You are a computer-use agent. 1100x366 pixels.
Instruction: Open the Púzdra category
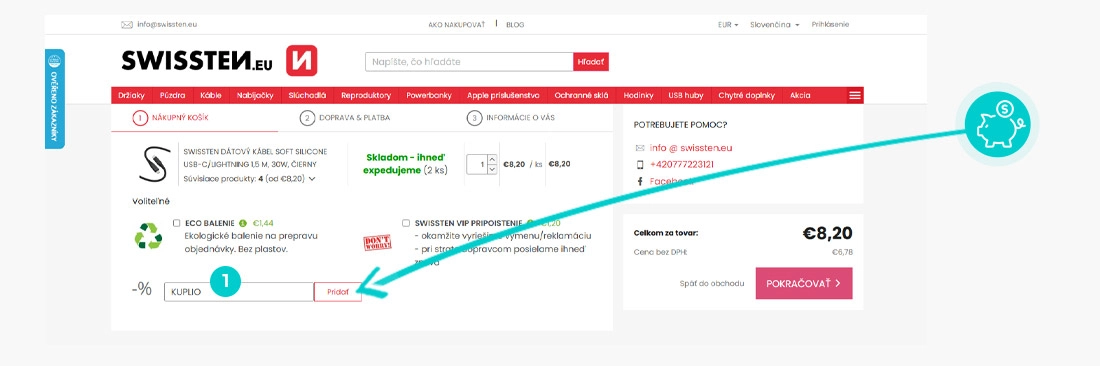(172, 95)
